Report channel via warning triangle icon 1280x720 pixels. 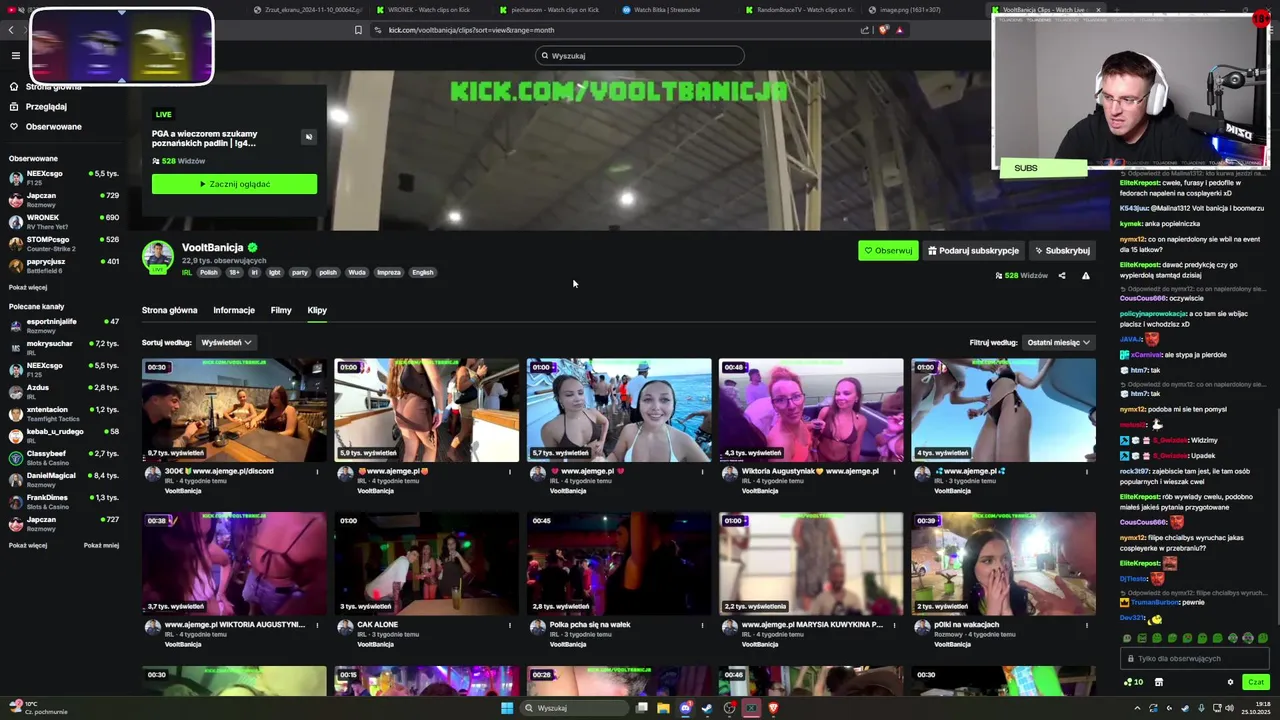(x=1085, y=276)
